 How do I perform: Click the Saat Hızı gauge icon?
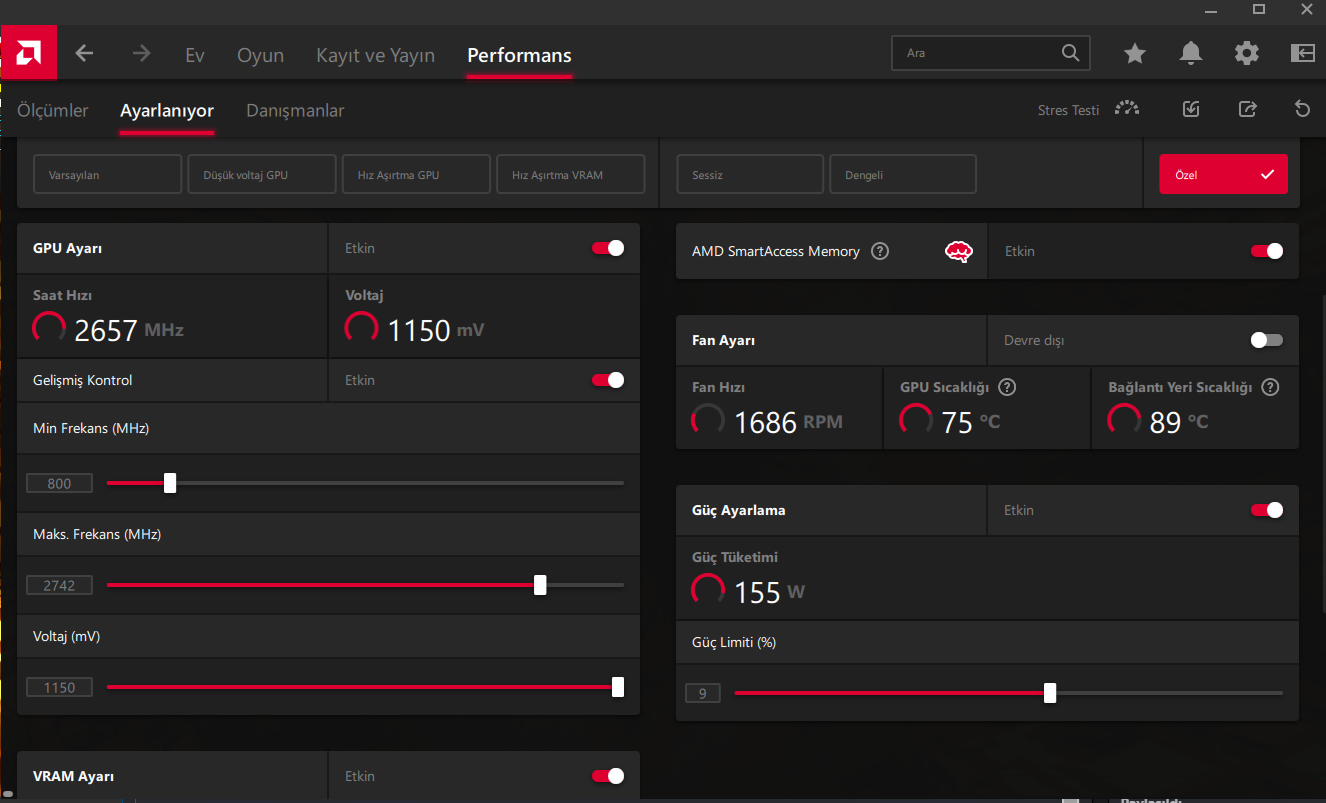coord(50,327)
